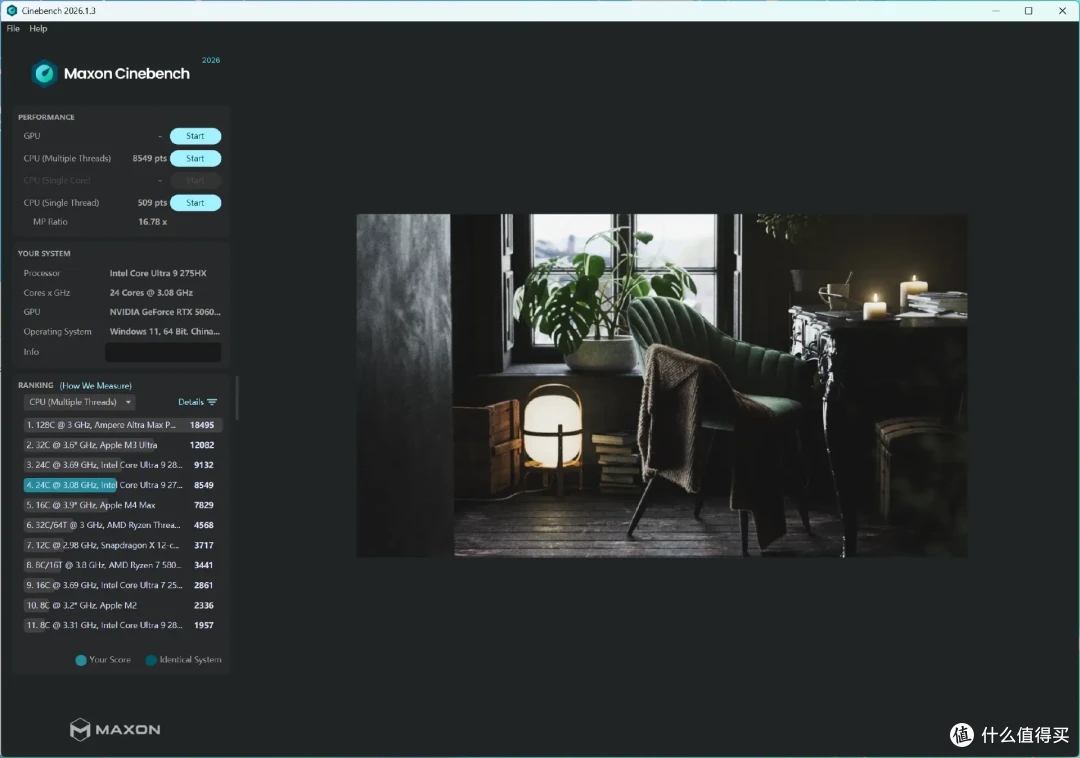The height and width of the screenshot is (758, 1080).
Task: Click the 8549 pts multi-thread score
Action: [x=149, y=158]
